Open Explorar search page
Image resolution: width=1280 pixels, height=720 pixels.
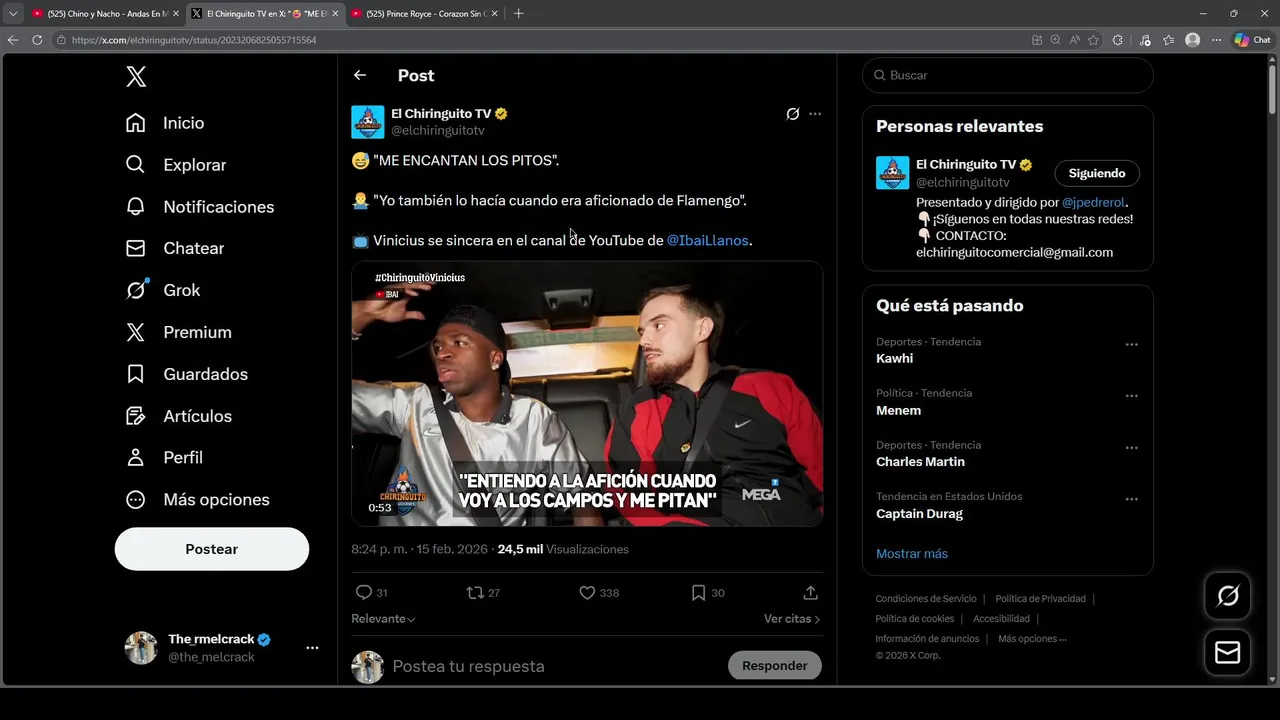[x=176, y=165]
